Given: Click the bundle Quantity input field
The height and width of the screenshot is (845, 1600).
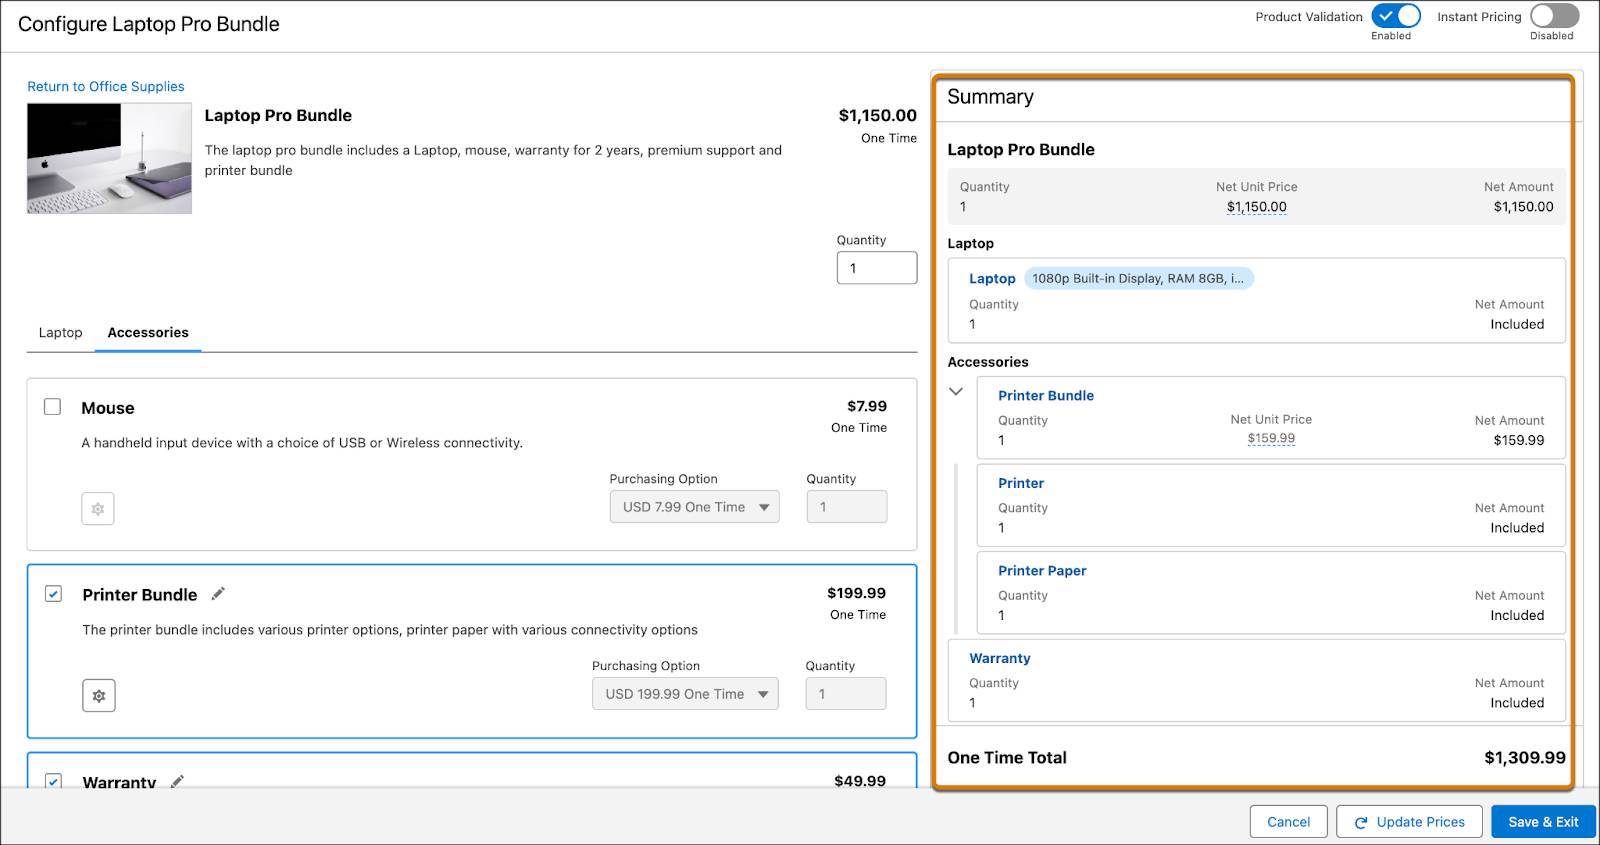Looking at the screenshot, I should click(876, 268).
